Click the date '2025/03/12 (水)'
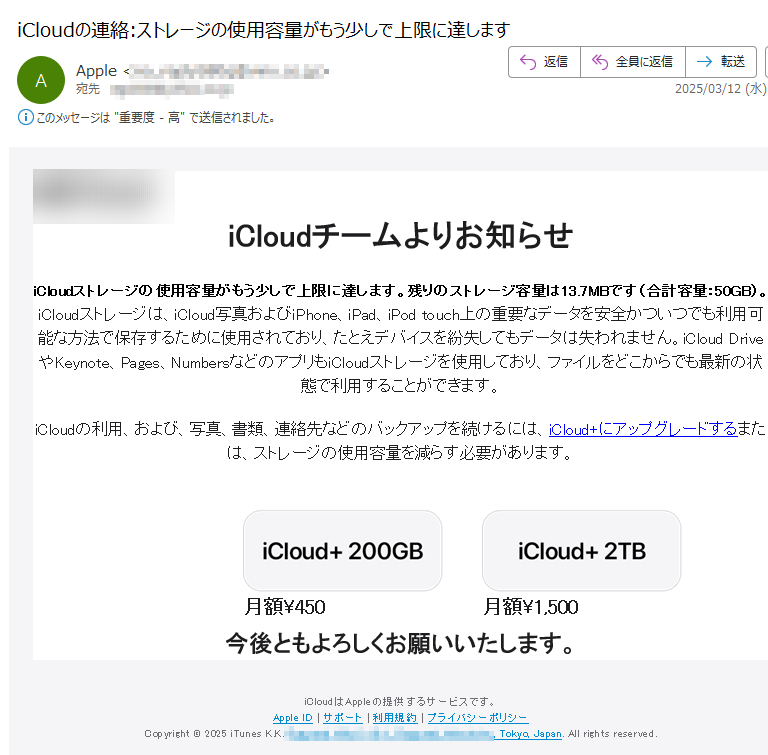This screenshot has width=768, height=755. coord(720,89)
